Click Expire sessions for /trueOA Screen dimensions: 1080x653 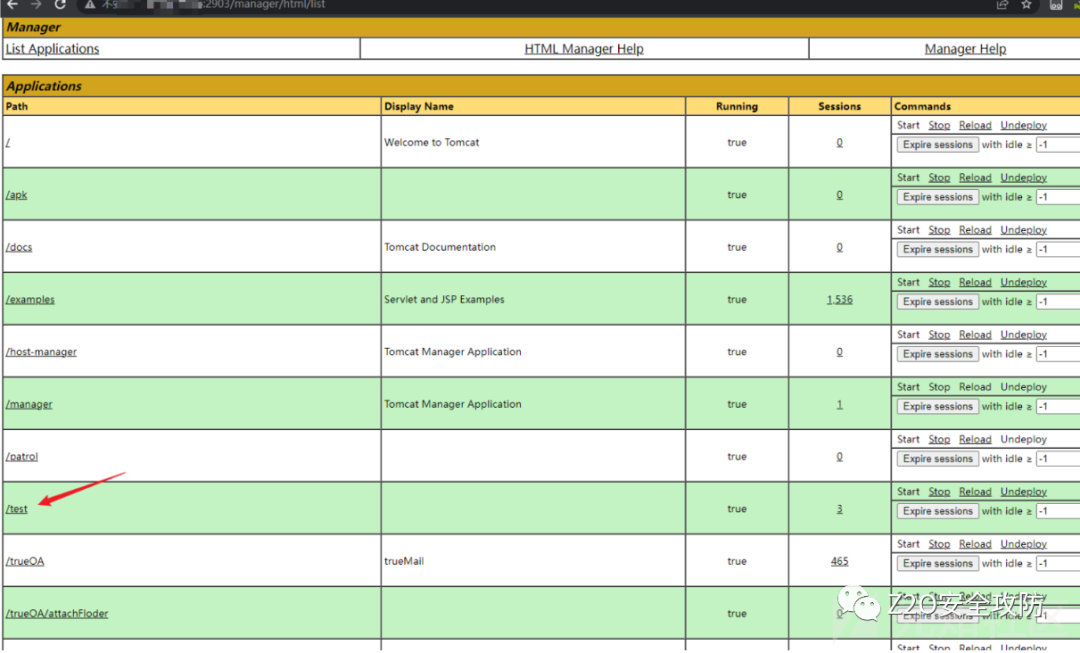pyautogui.click(x=937, y=563)
